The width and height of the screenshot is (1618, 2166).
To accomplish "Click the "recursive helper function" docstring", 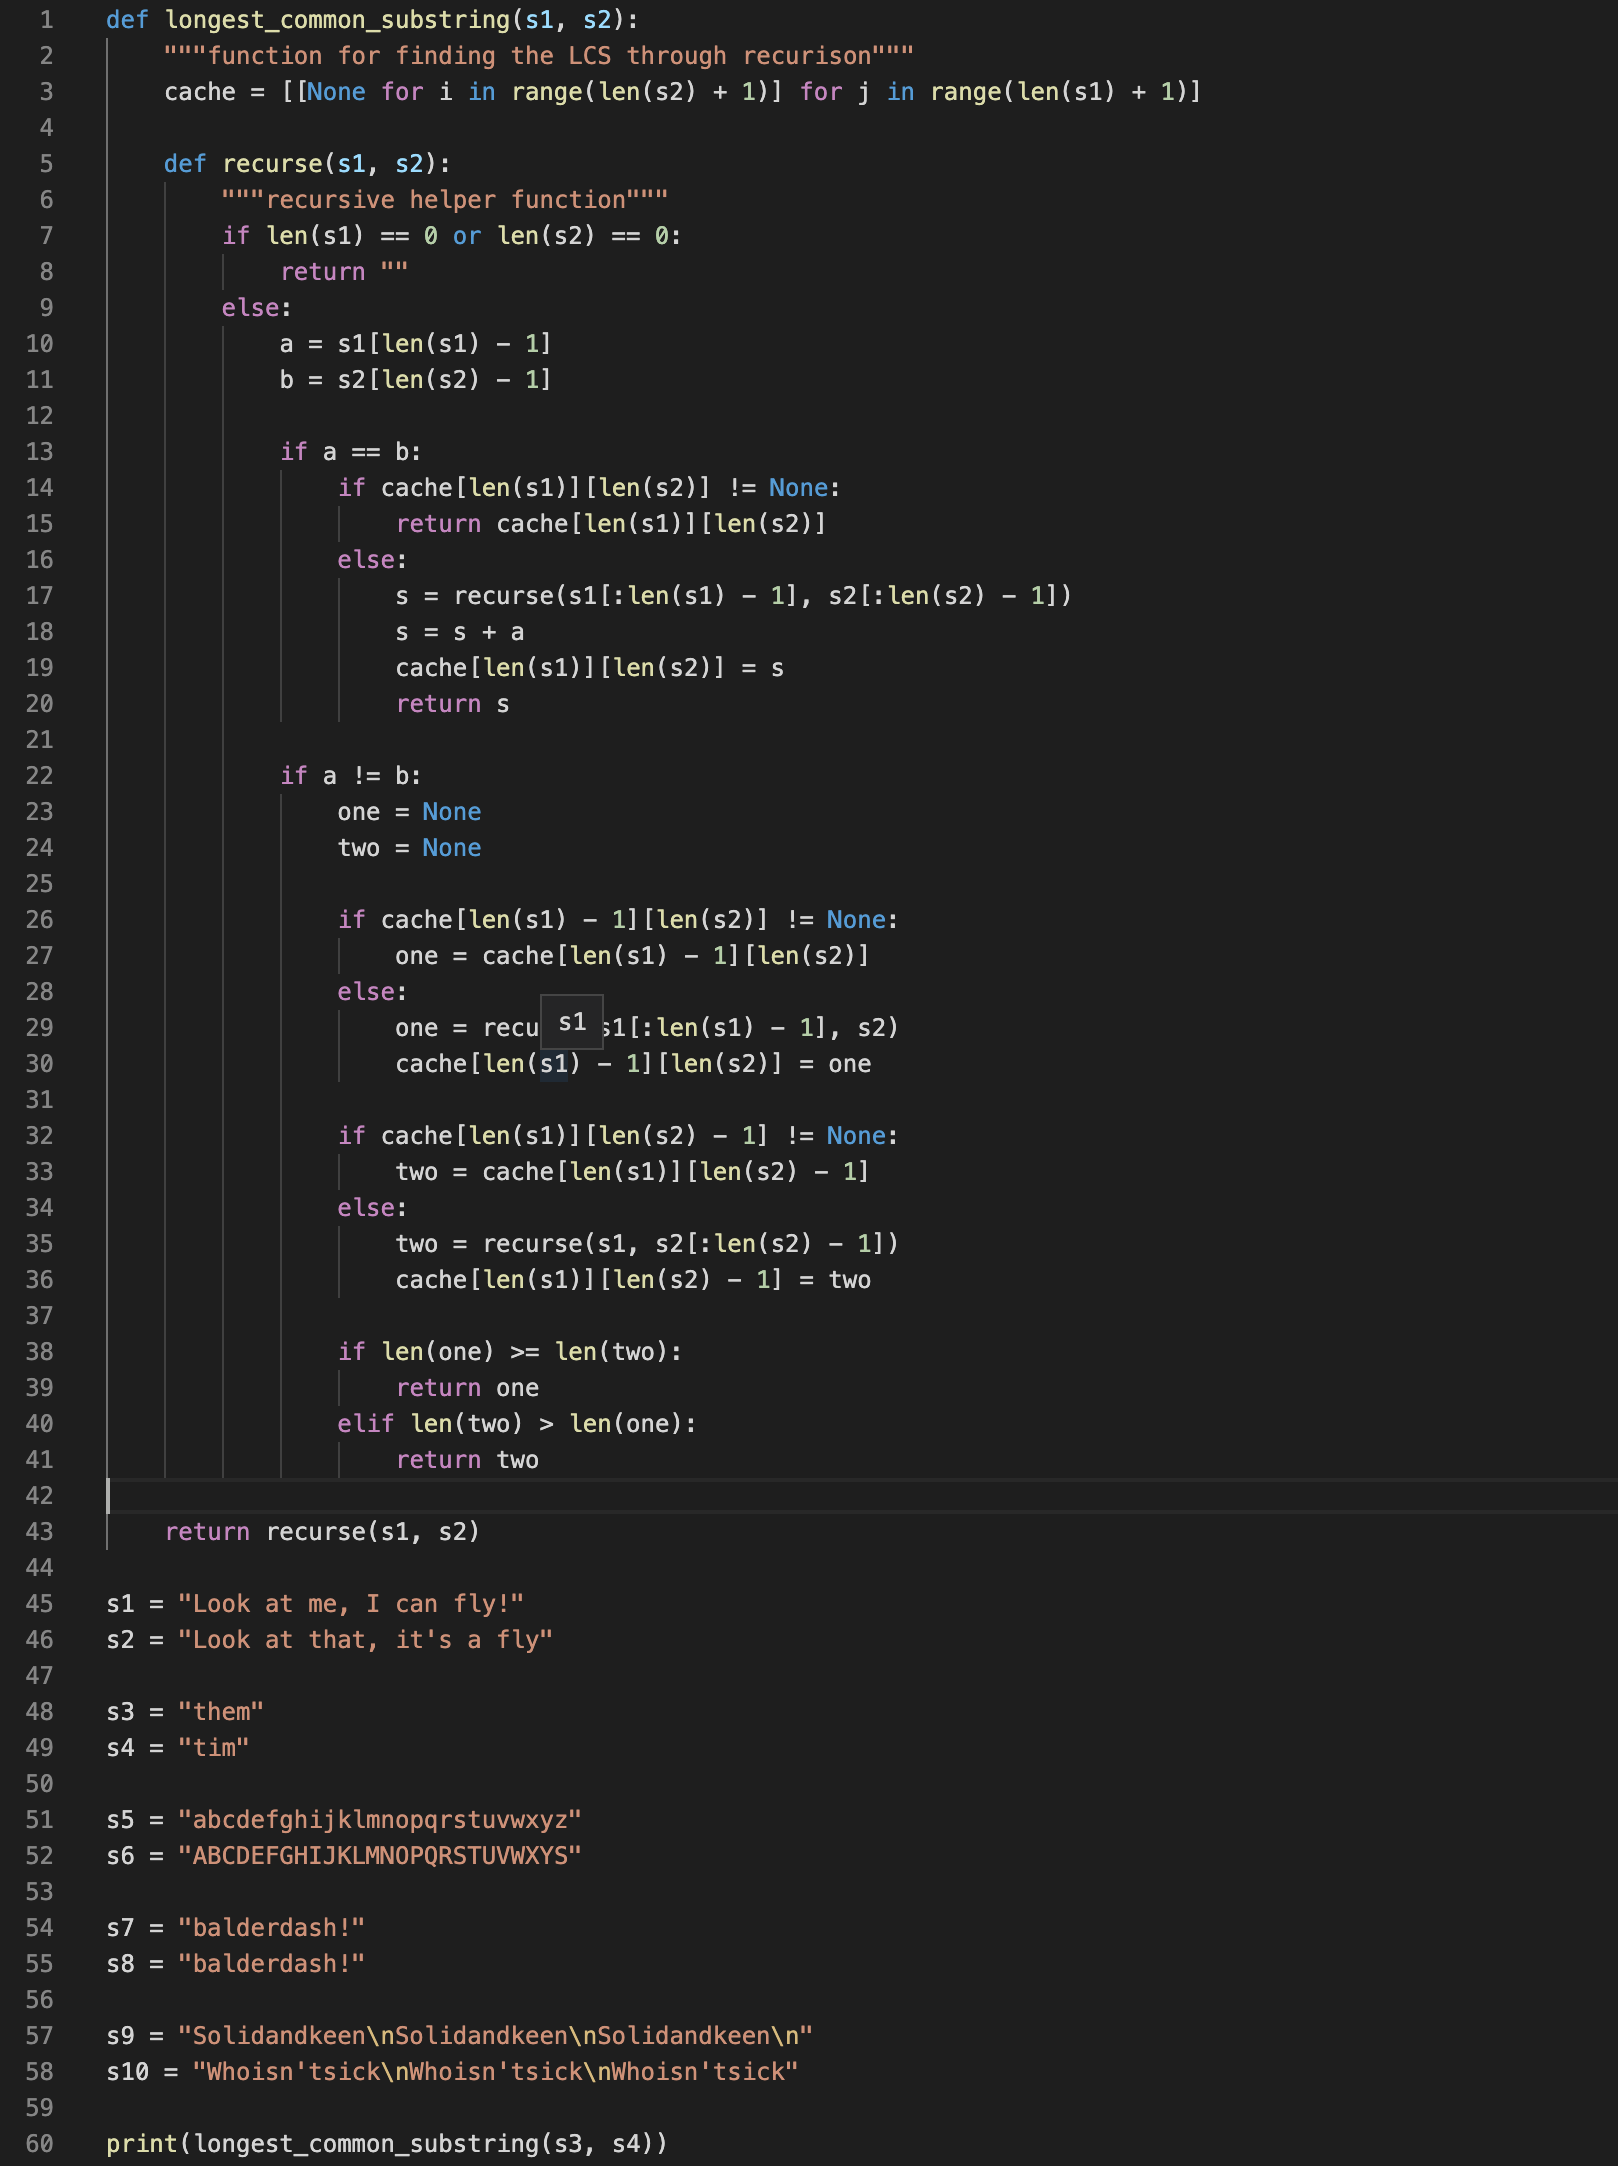I will click(445, 200).
